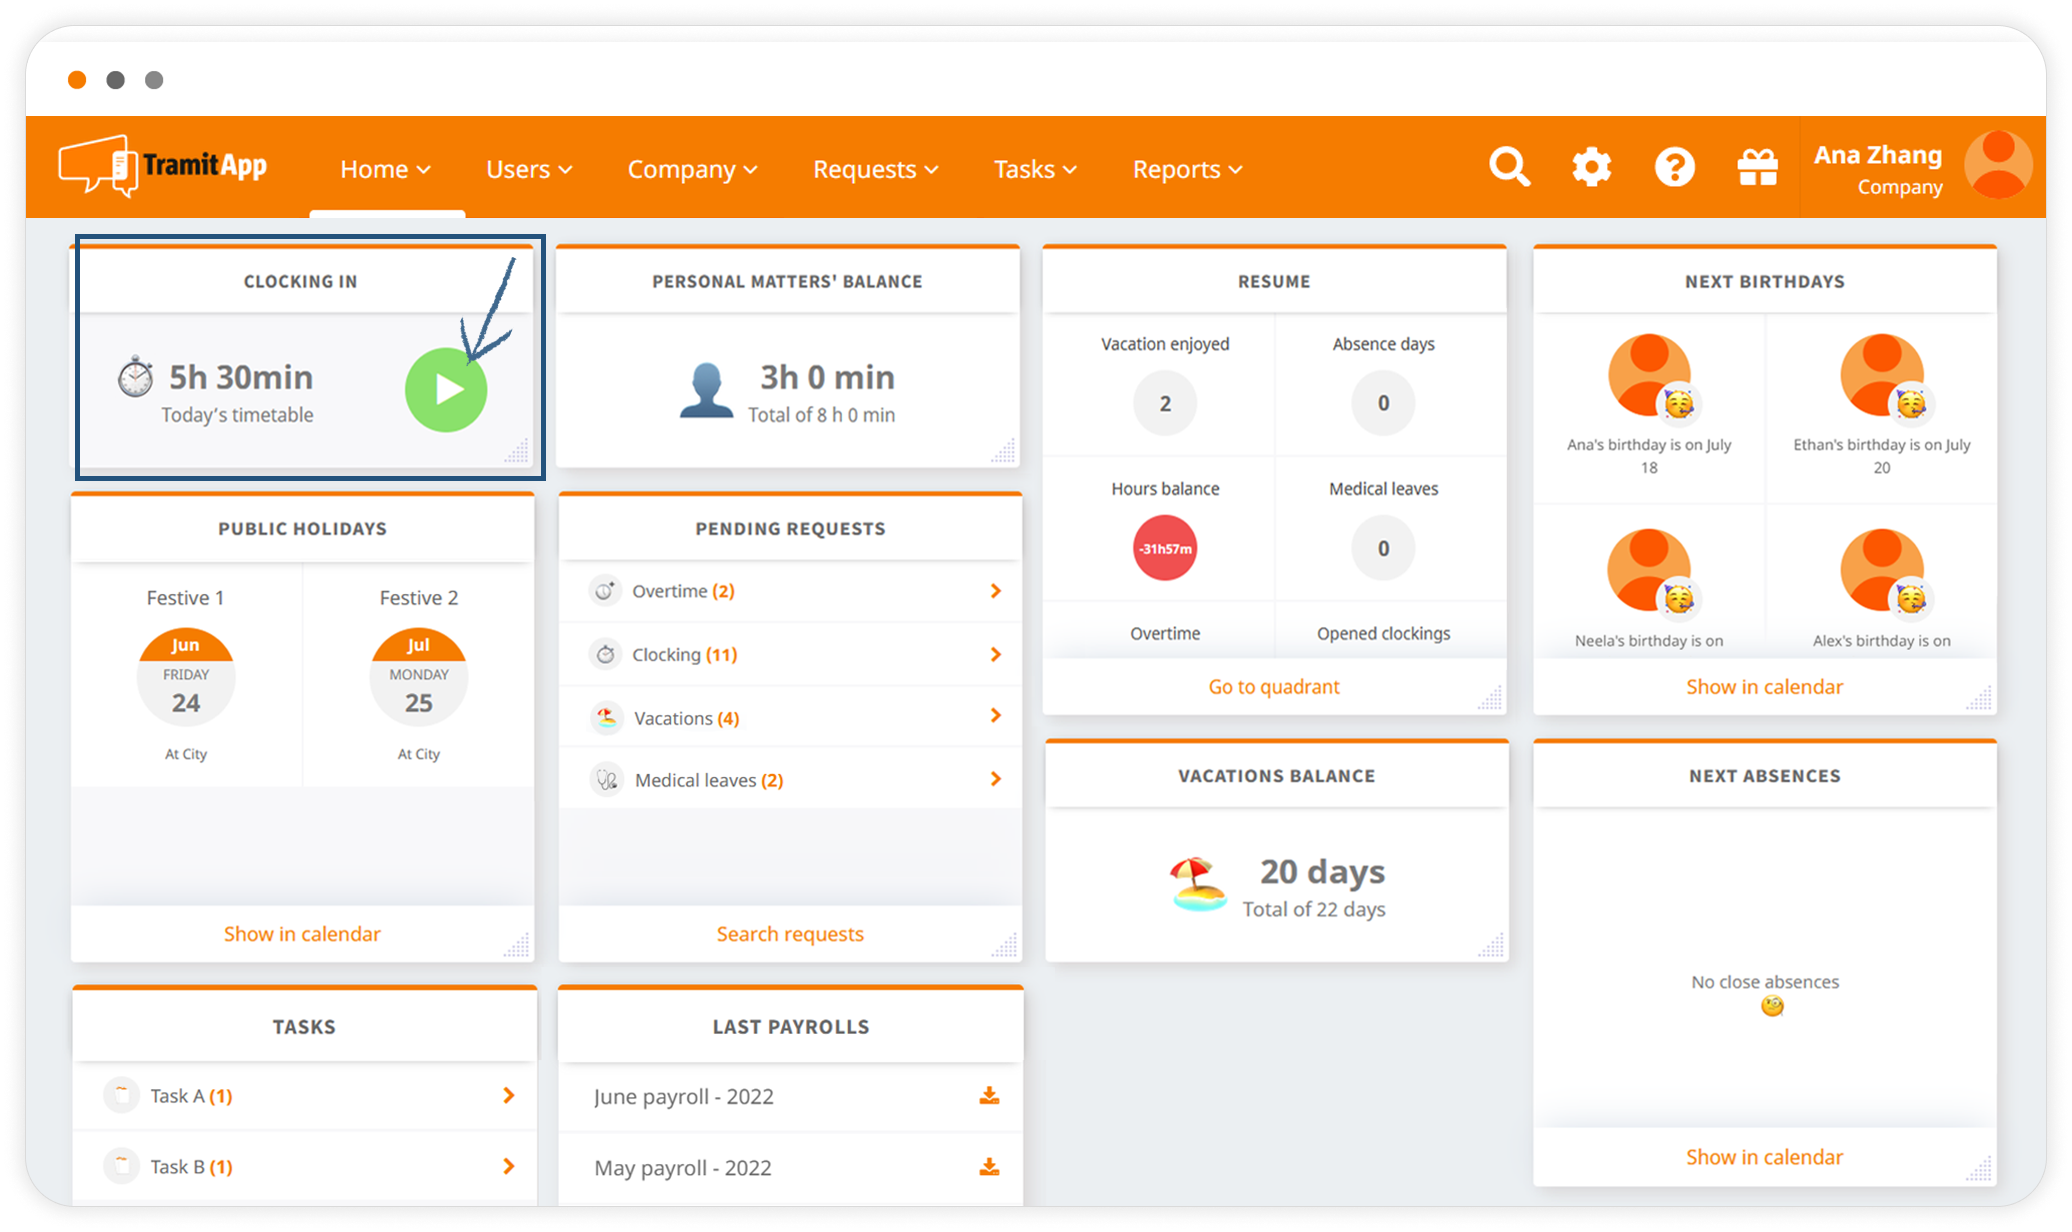Select the Home menu tab
Screen dimensions: 2072x1232
[385, 169]
